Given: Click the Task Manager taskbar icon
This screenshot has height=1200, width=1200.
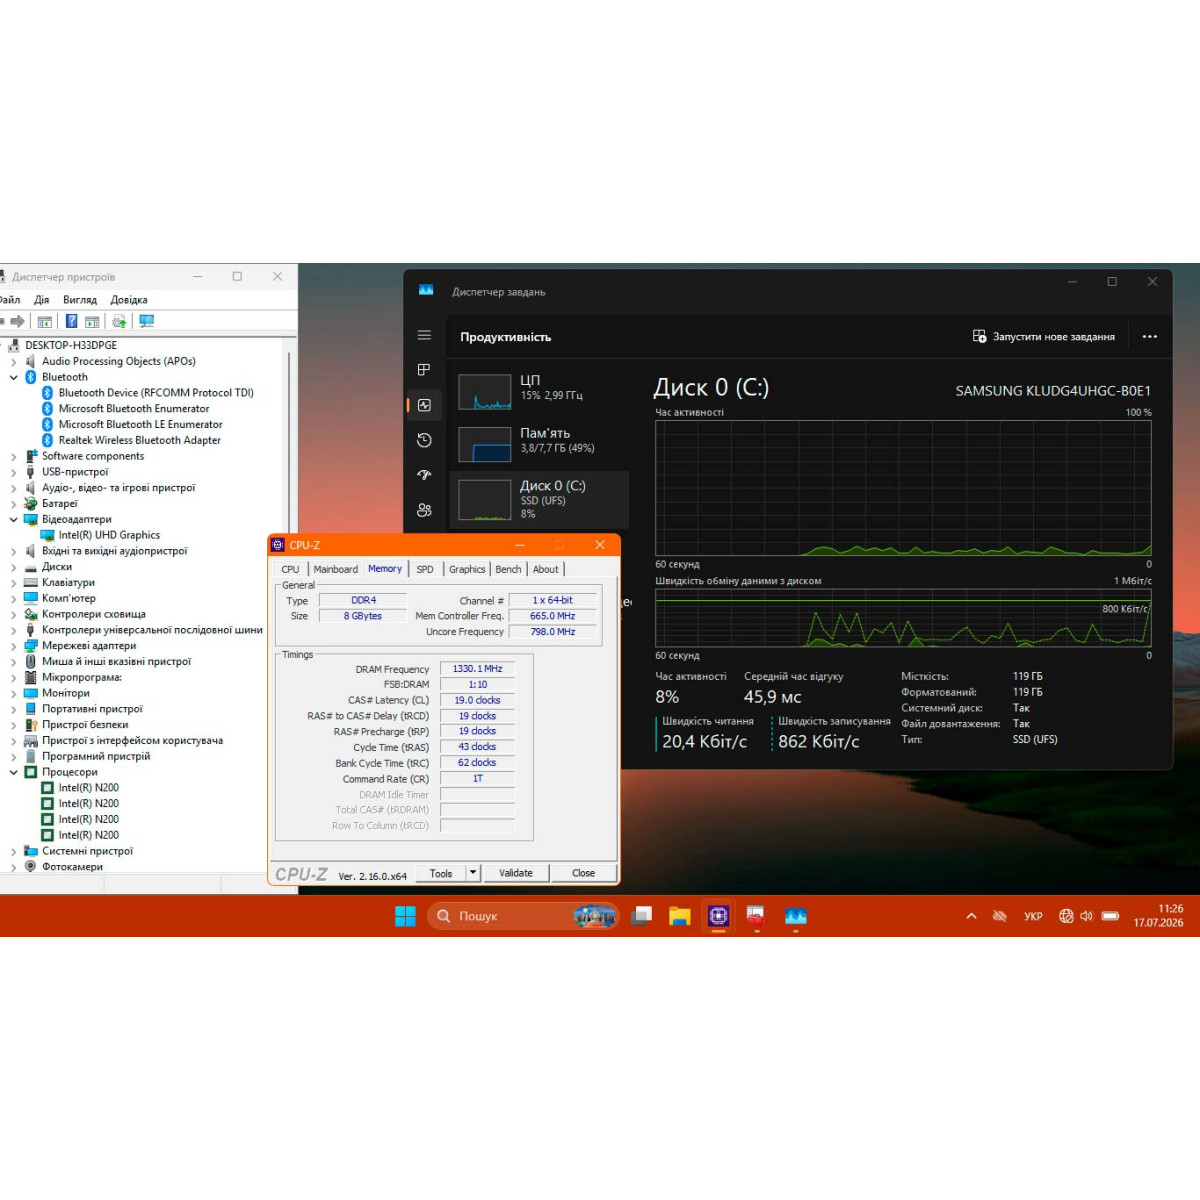Looking at the screenshot, I should (795, 916).
